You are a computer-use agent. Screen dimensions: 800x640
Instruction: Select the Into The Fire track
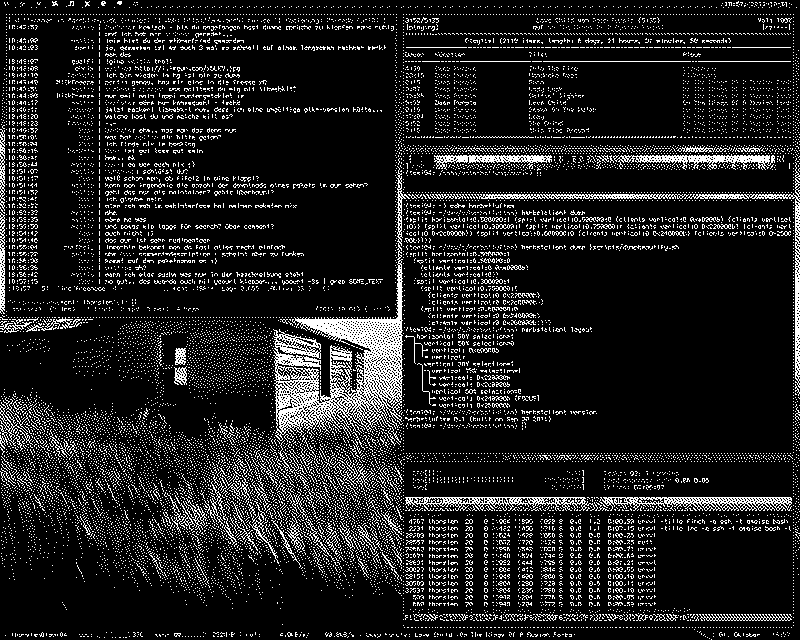tap(597, 68)
